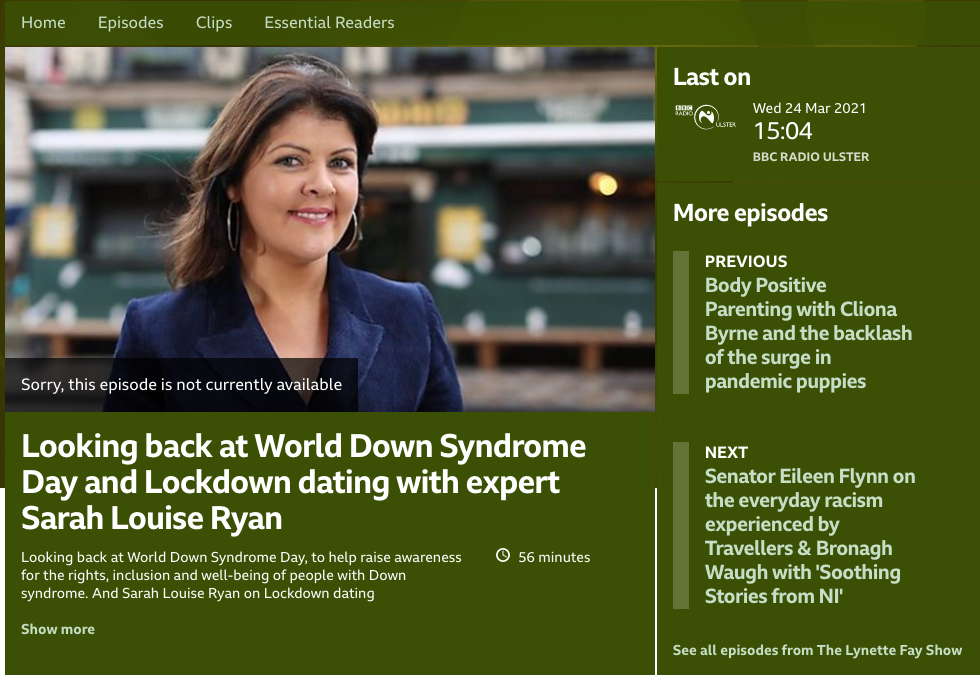Viewport: 980px width, 678px height.
Task: Go to the Episodes tab
Action: [131, 22]
